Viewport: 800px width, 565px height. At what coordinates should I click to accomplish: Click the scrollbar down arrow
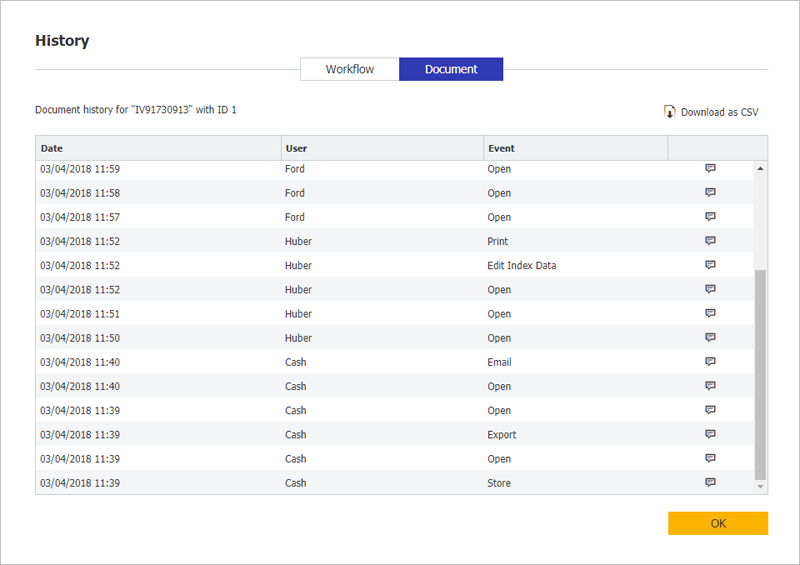click(x=760, y=486)
